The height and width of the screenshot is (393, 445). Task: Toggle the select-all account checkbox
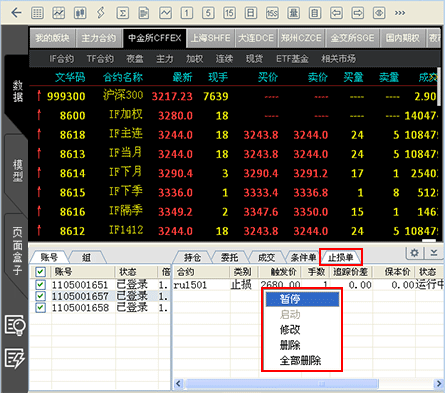click(x=40, y=272)
